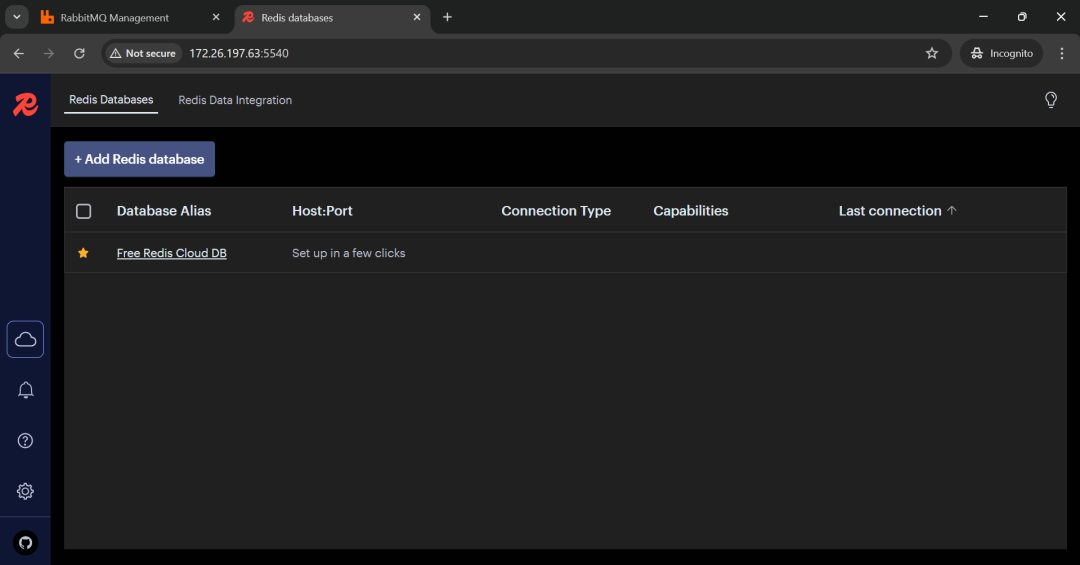Open the help question mark menu
Image resolution: width=1080 pixels, height=565 pixels.
[x=25, y=441]
